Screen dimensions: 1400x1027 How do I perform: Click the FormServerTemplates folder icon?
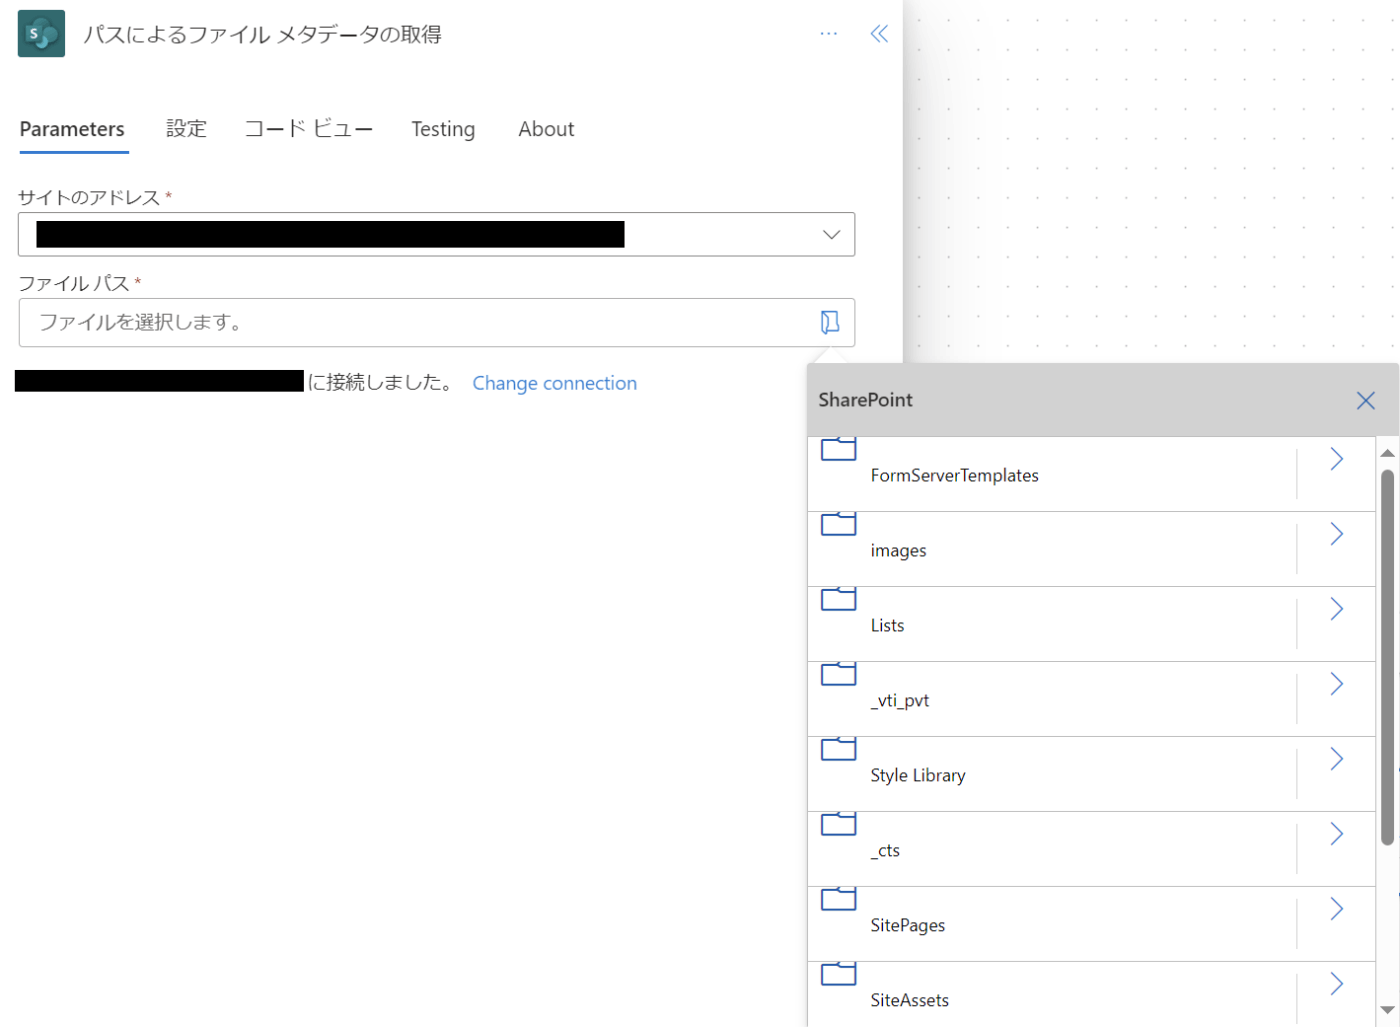tap(838, 449)
